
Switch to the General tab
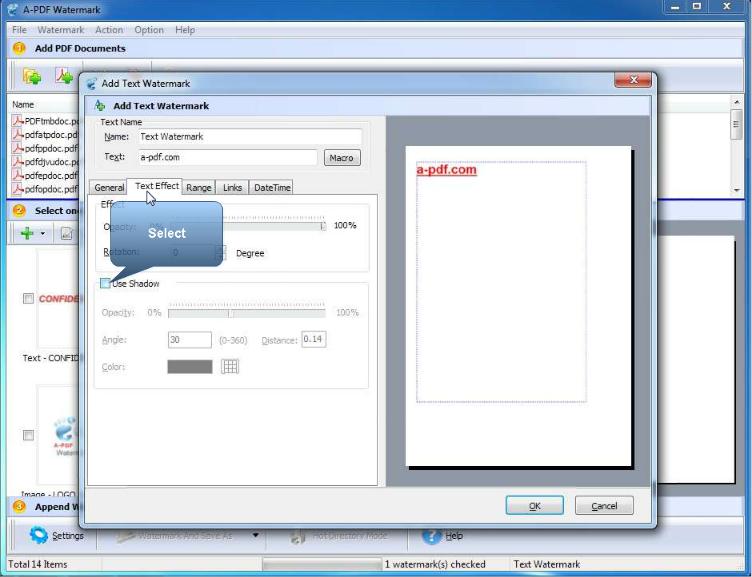pyautogui.click(x=109, y=188)
